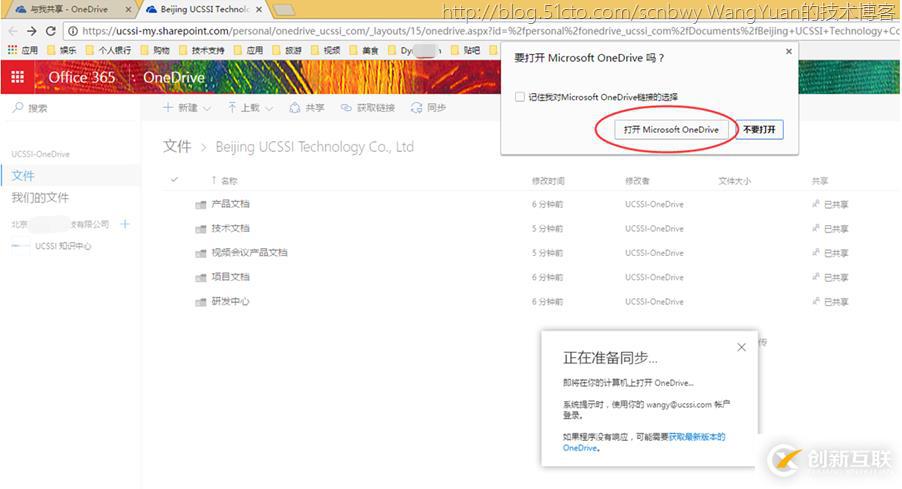
Task: Open the 技术文档 folder
Action: click(x=230, y=228)
